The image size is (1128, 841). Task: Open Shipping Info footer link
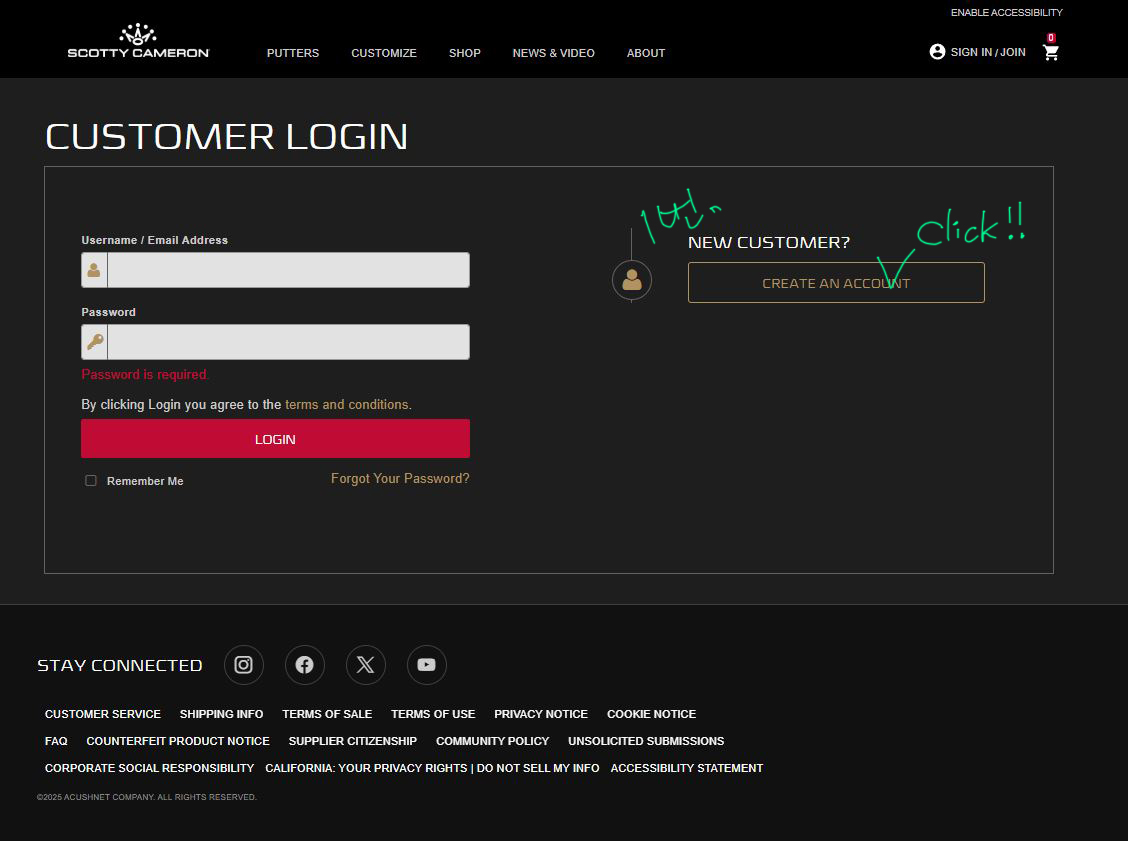[222, 714]
